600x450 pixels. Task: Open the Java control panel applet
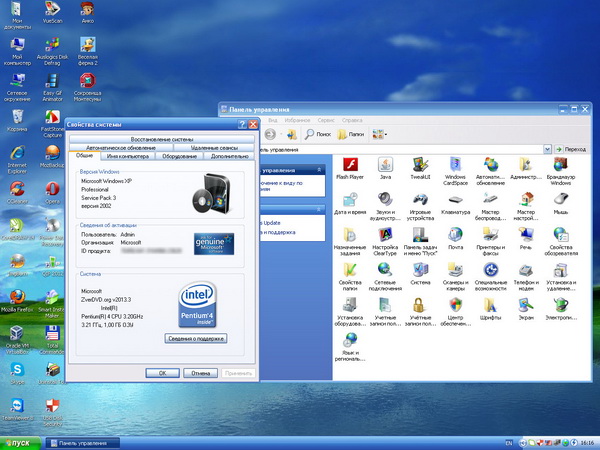(x=385, y=165)
